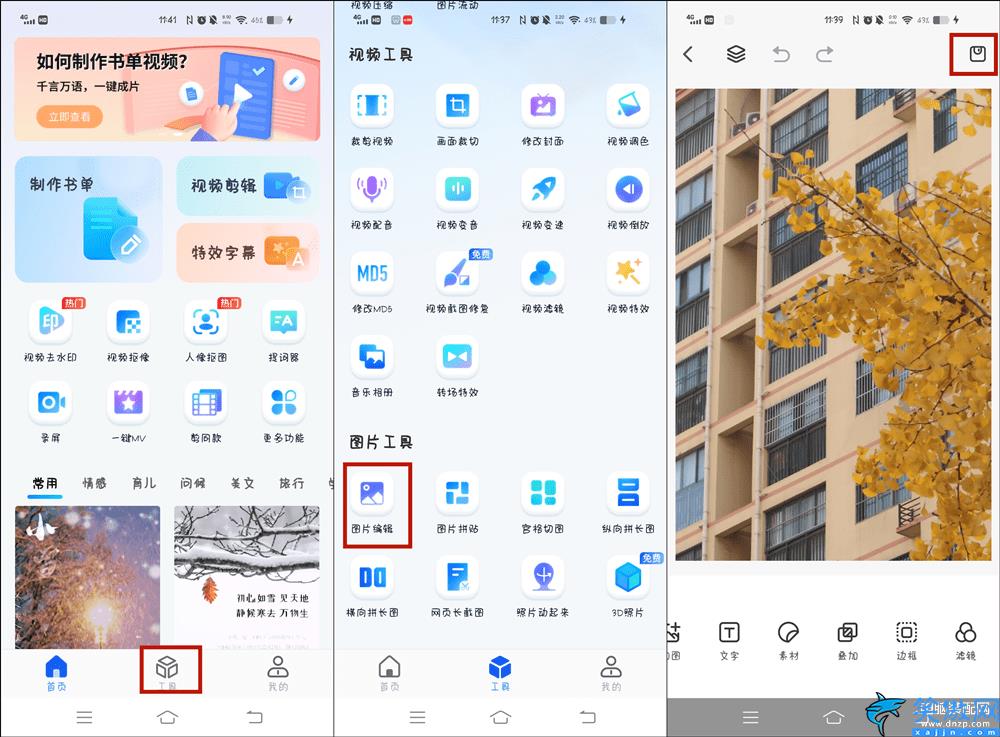The image size is (1000, 737).
Task: Open the 视频配音 microphone tool
Action: coord(372,200)
